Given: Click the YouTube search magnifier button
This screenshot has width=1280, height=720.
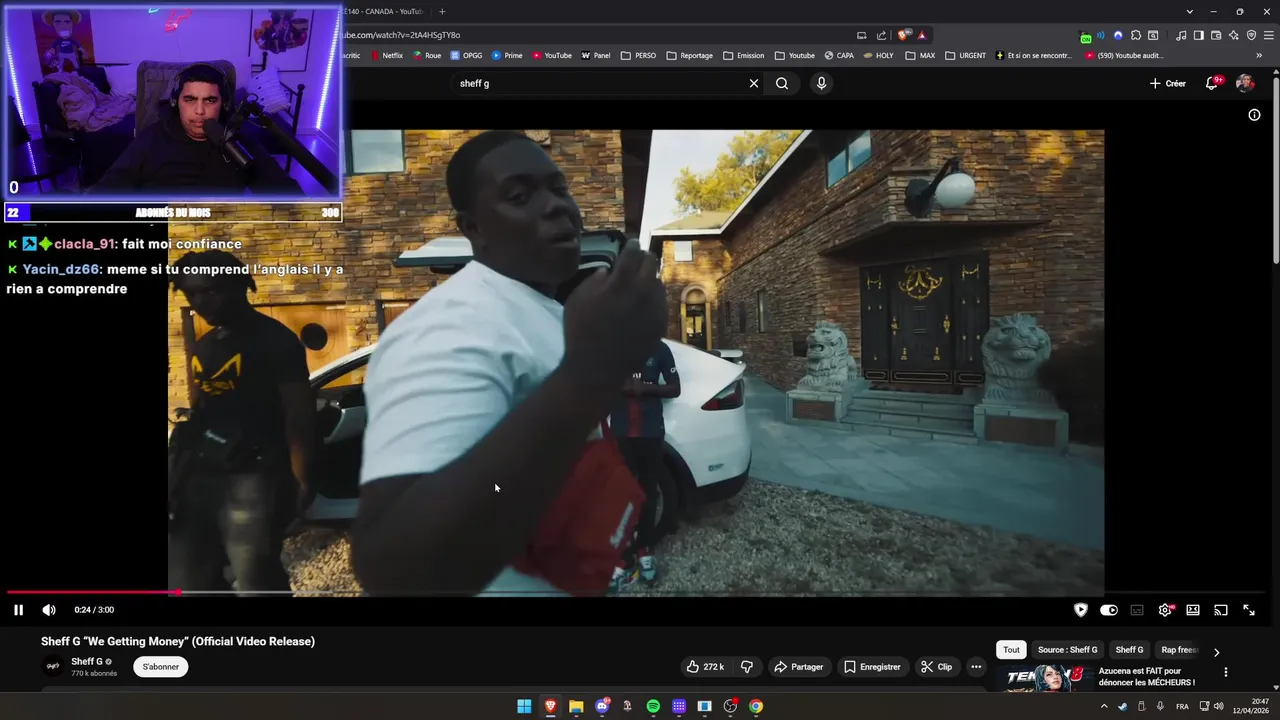Looking at the screenshot, I should [782, 83].
